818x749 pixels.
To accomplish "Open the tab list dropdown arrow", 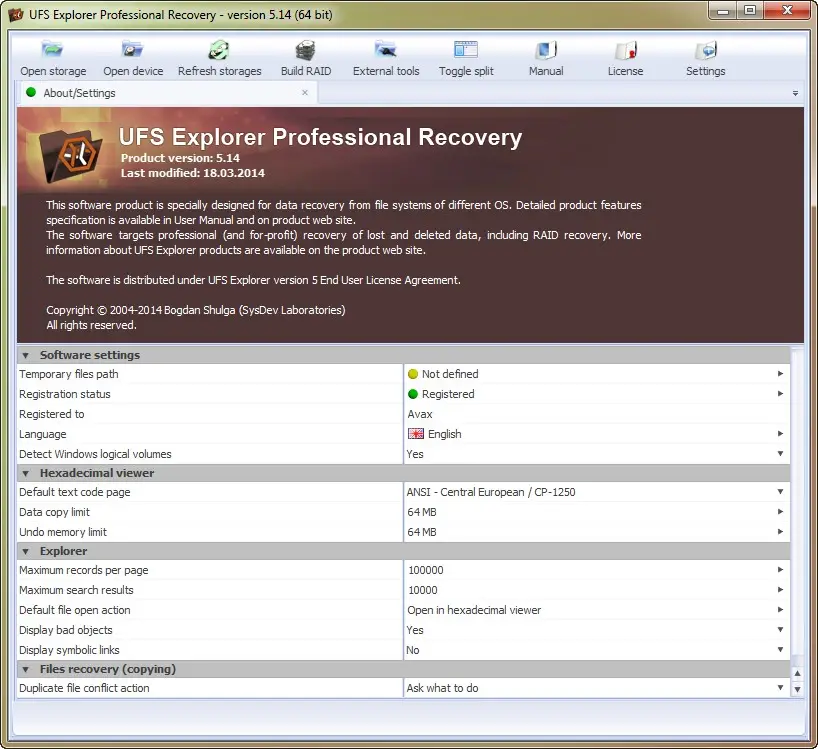I will 795,93.
